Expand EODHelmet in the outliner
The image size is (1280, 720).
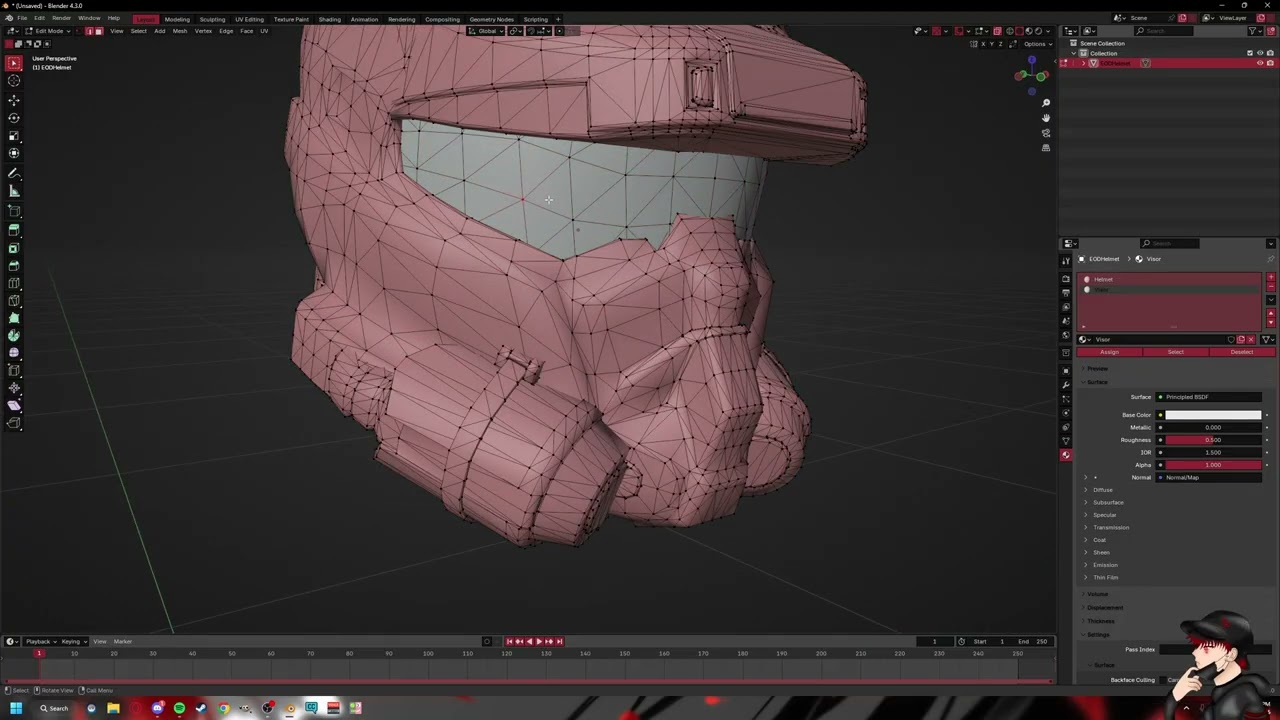pyautogui.click(x=1083, y=63)
